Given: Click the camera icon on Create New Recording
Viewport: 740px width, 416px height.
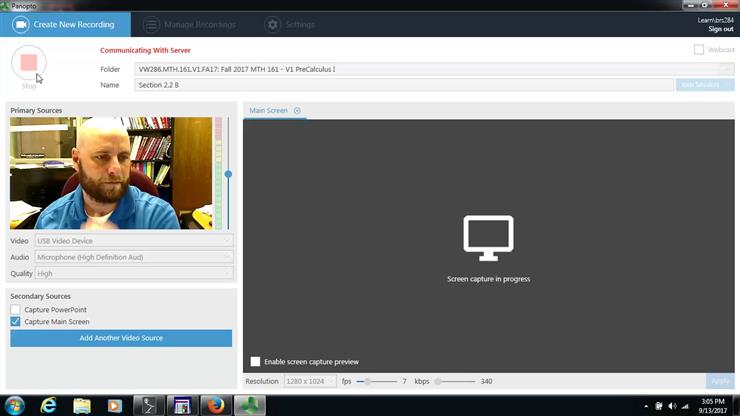Looking at the screenshot, I should click(19, 24).
